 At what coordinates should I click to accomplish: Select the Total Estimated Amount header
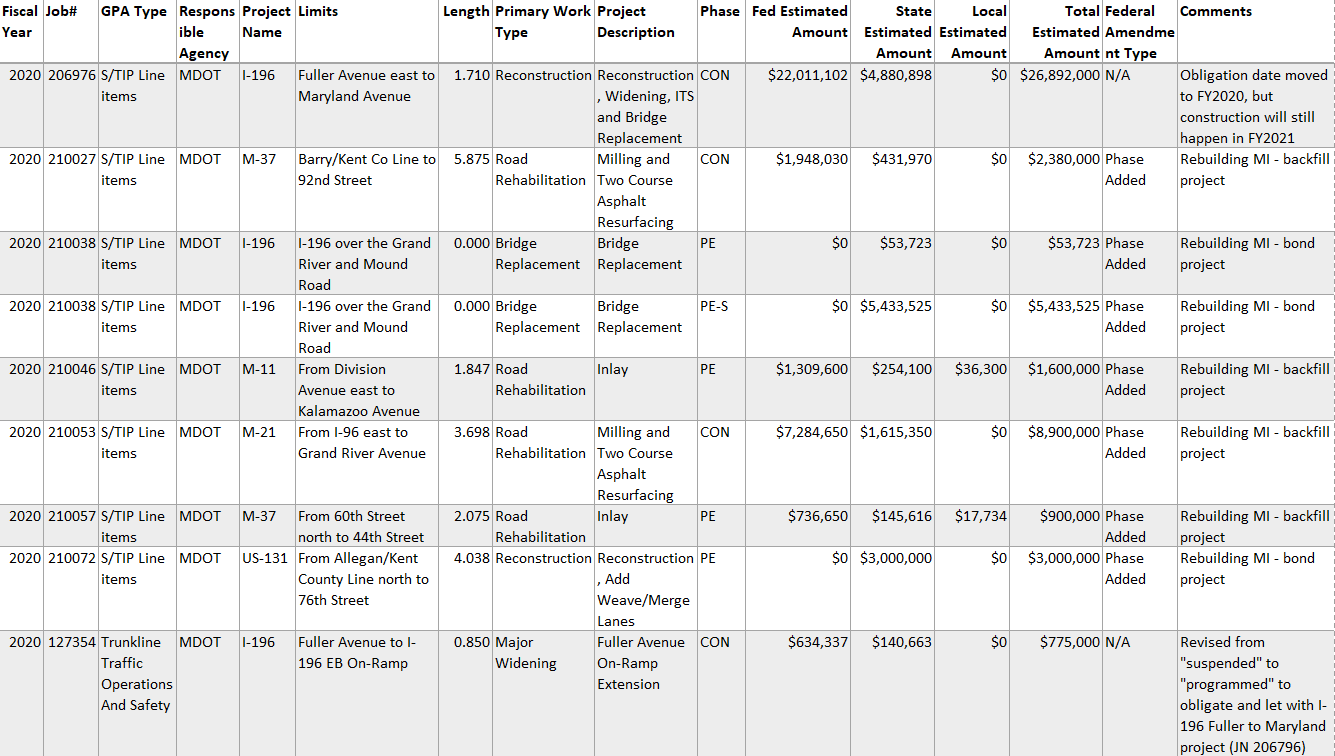pos(1056,32)
